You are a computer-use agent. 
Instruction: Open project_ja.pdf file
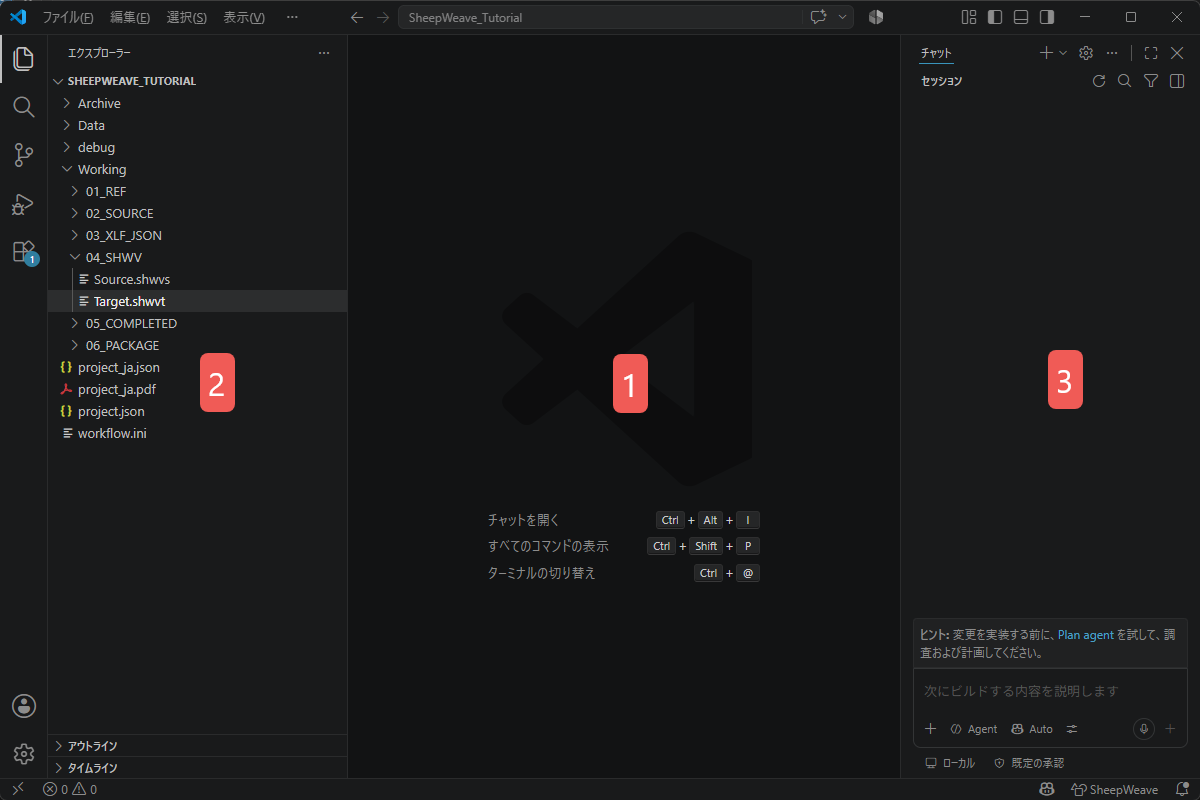coord(197,389)
